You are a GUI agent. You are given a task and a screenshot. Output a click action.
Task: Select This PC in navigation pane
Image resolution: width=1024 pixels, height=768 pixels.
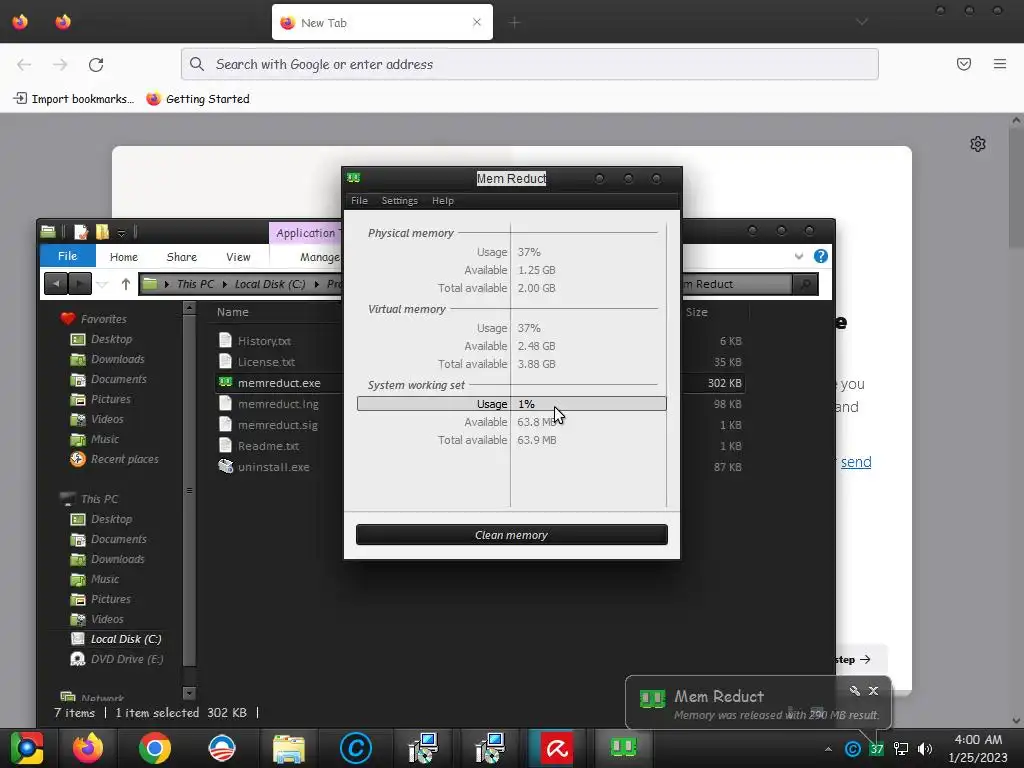pos(99,499)
